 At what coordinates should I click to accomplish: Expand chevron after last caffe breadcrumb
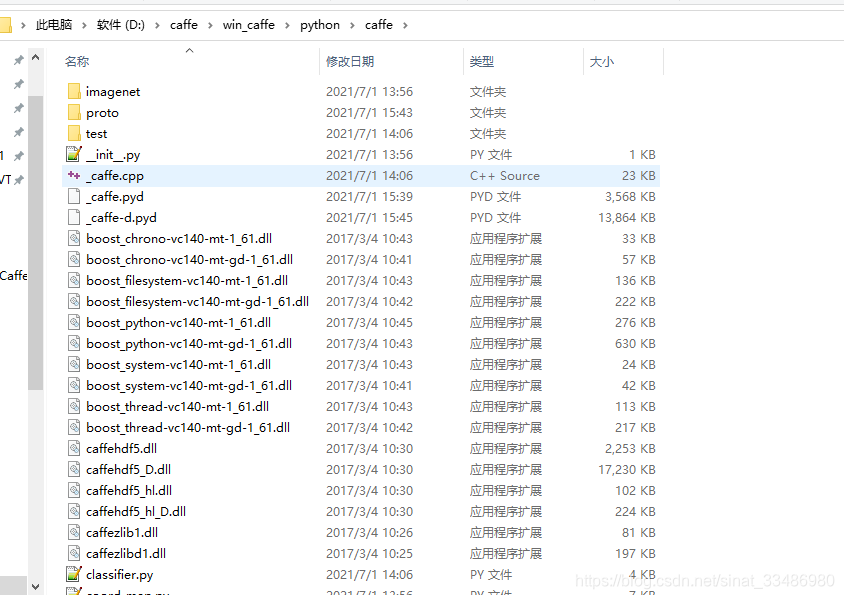[405, 25]
